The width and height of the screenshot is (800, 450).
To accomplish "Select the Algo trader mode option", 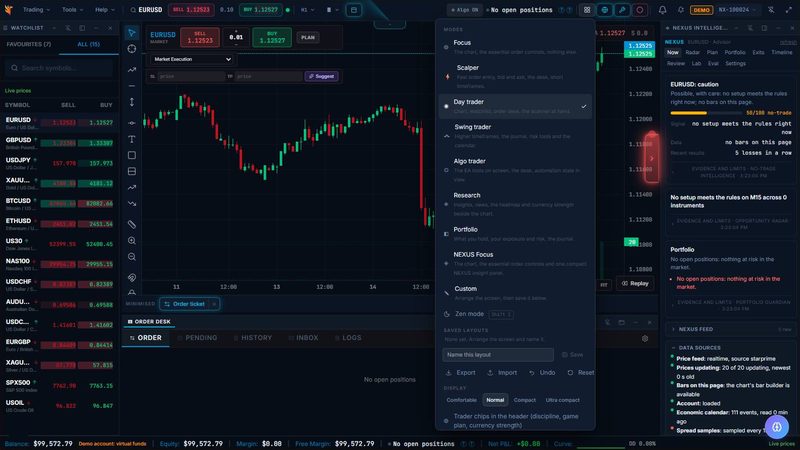I will (x=515, y=170).
